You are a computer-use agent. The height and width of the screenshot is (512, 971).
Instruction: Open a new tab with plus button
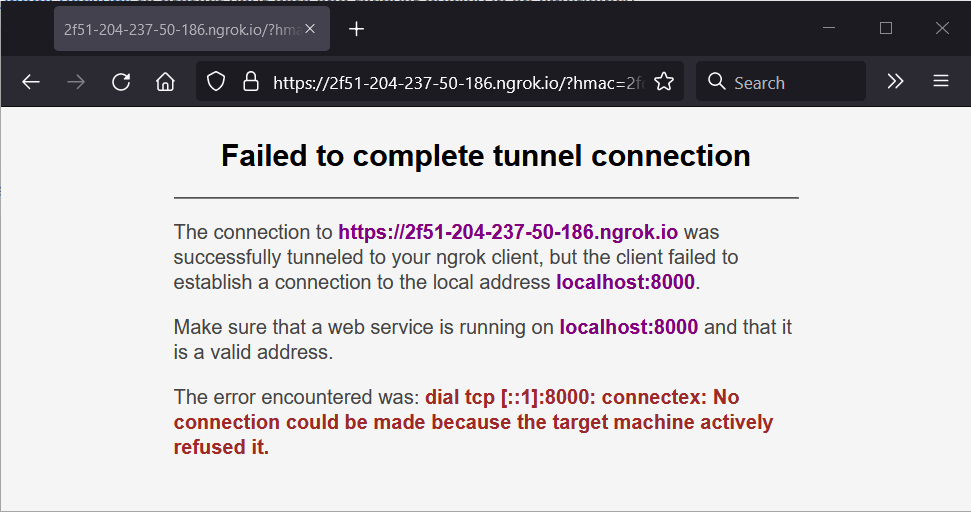[357, 29]
